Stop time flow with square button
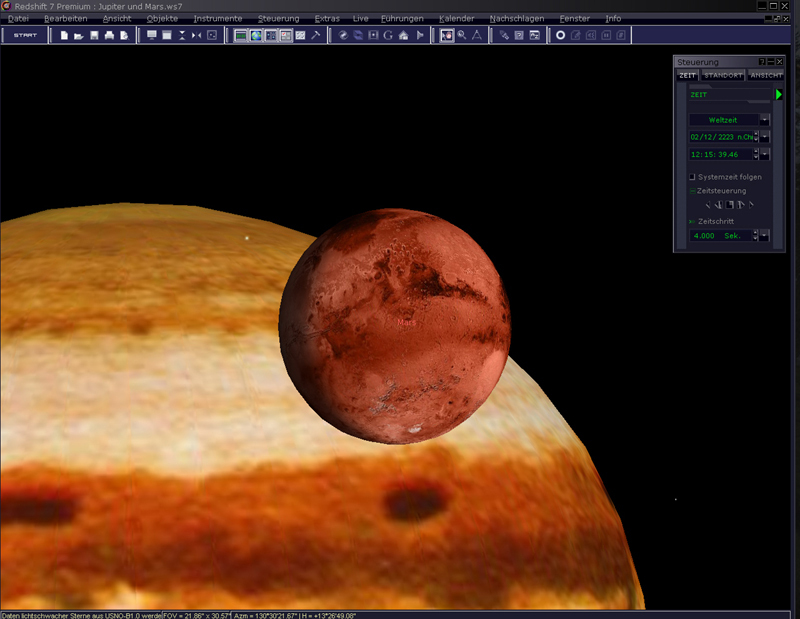Viewport: 800px width, 619px height. 730,205
